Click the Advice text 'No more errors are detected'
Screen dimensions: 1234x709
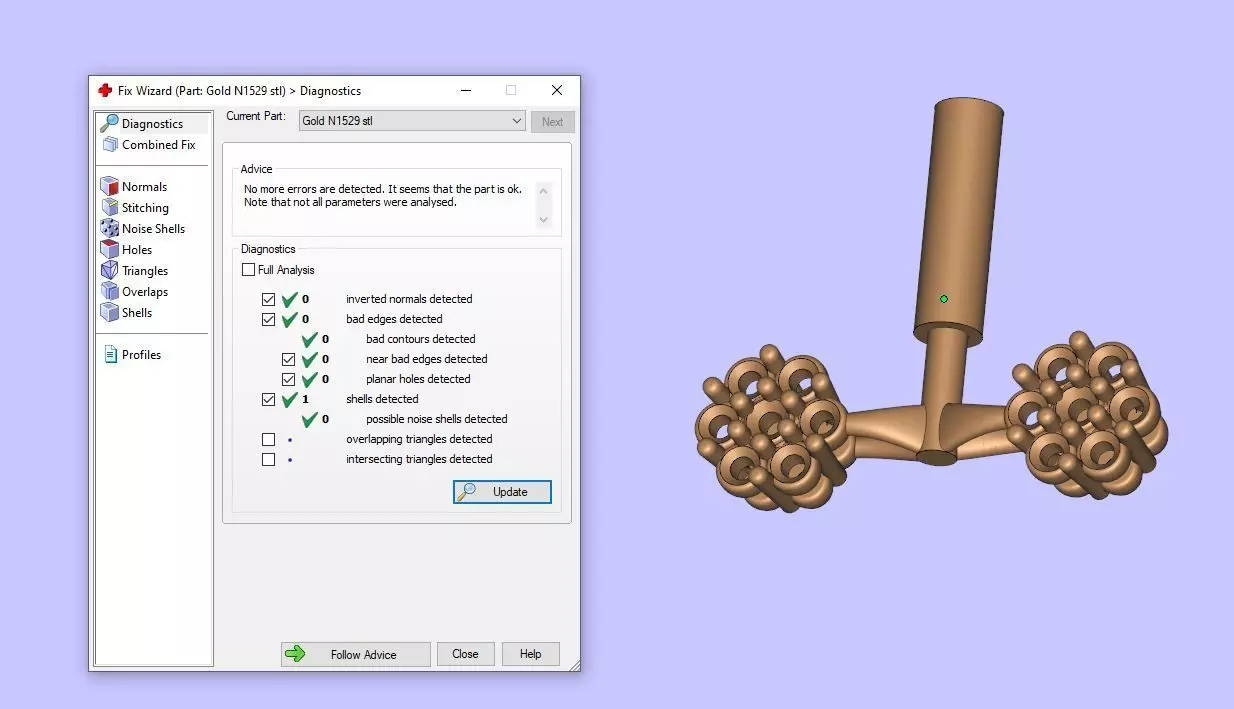pos(313,189)
